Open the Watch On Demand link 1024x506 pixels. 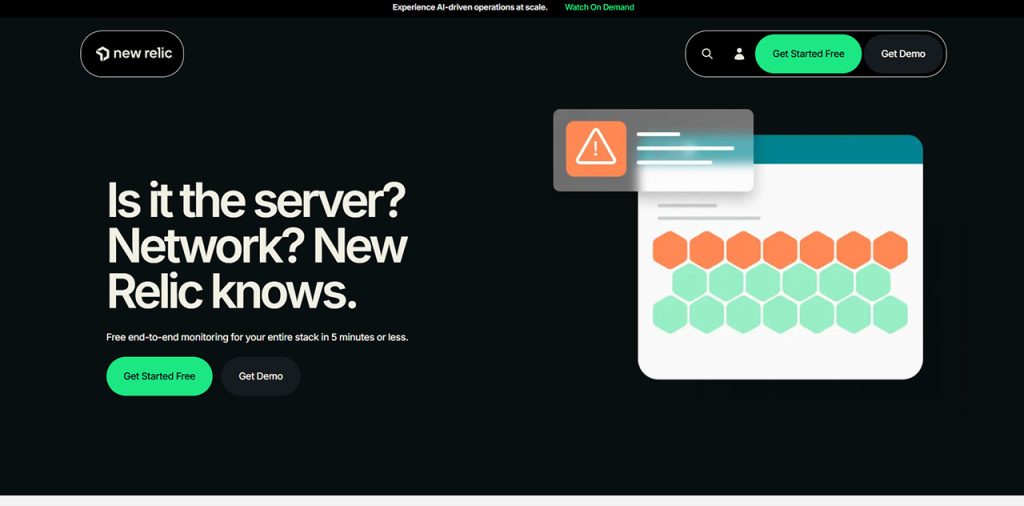click(600, 7)
